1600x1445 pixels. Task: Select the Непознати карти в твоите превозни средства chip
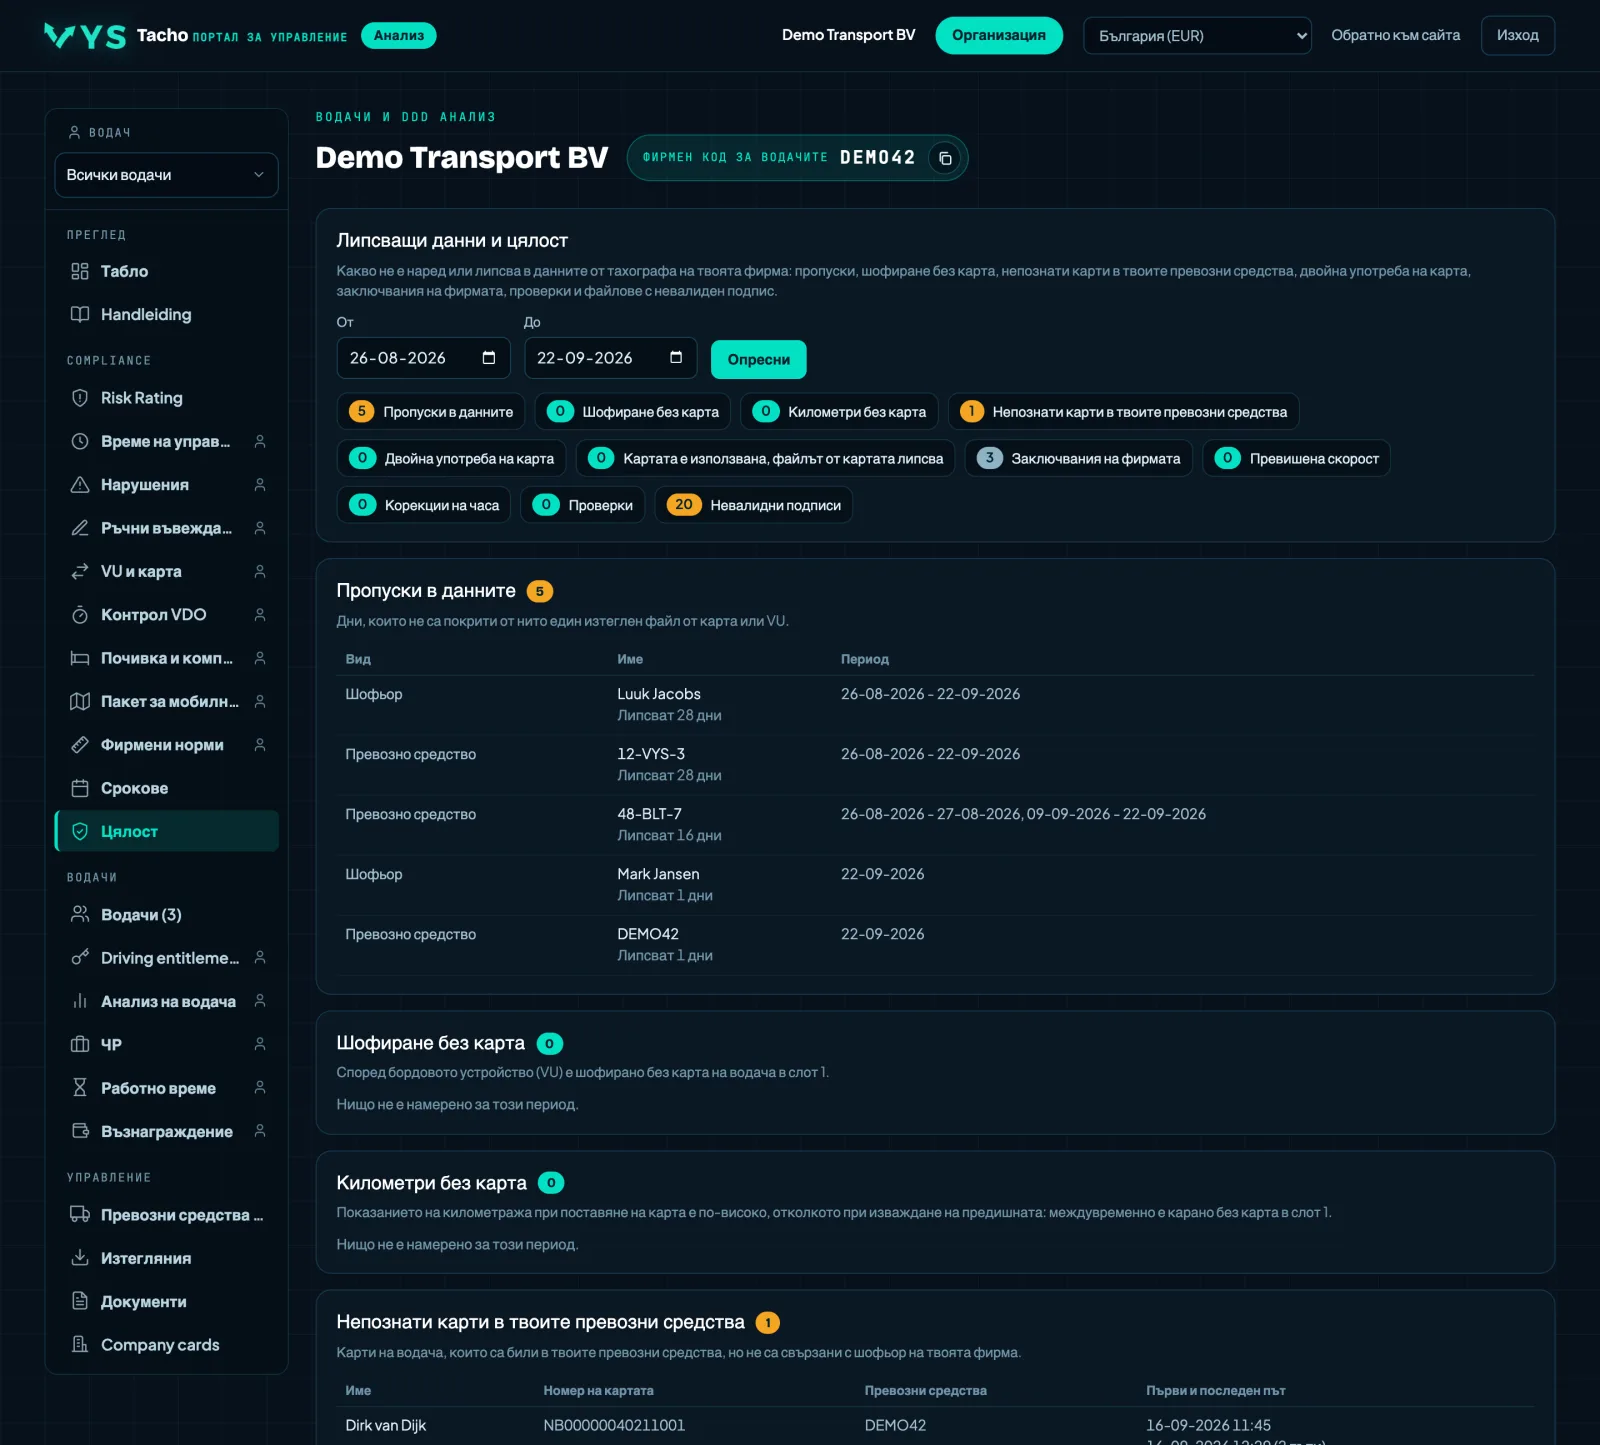(x=1124, y=412)
